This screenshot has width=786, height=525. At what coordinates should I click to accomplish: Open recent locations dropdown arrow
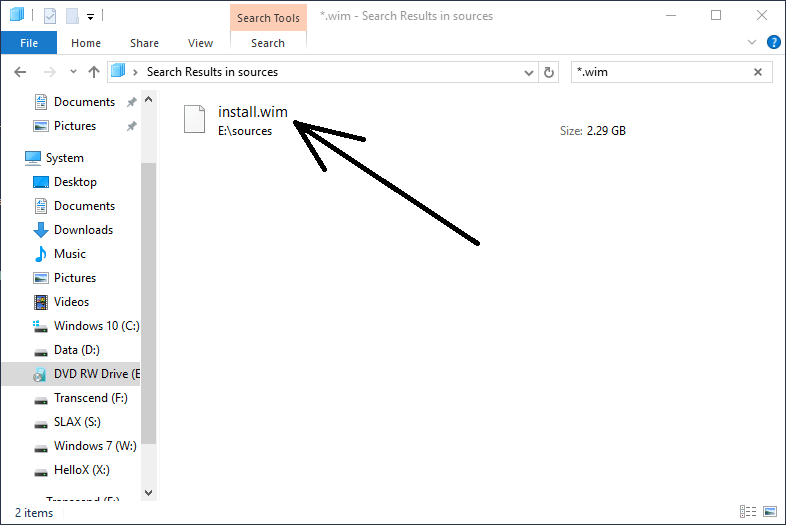point(71,72)
